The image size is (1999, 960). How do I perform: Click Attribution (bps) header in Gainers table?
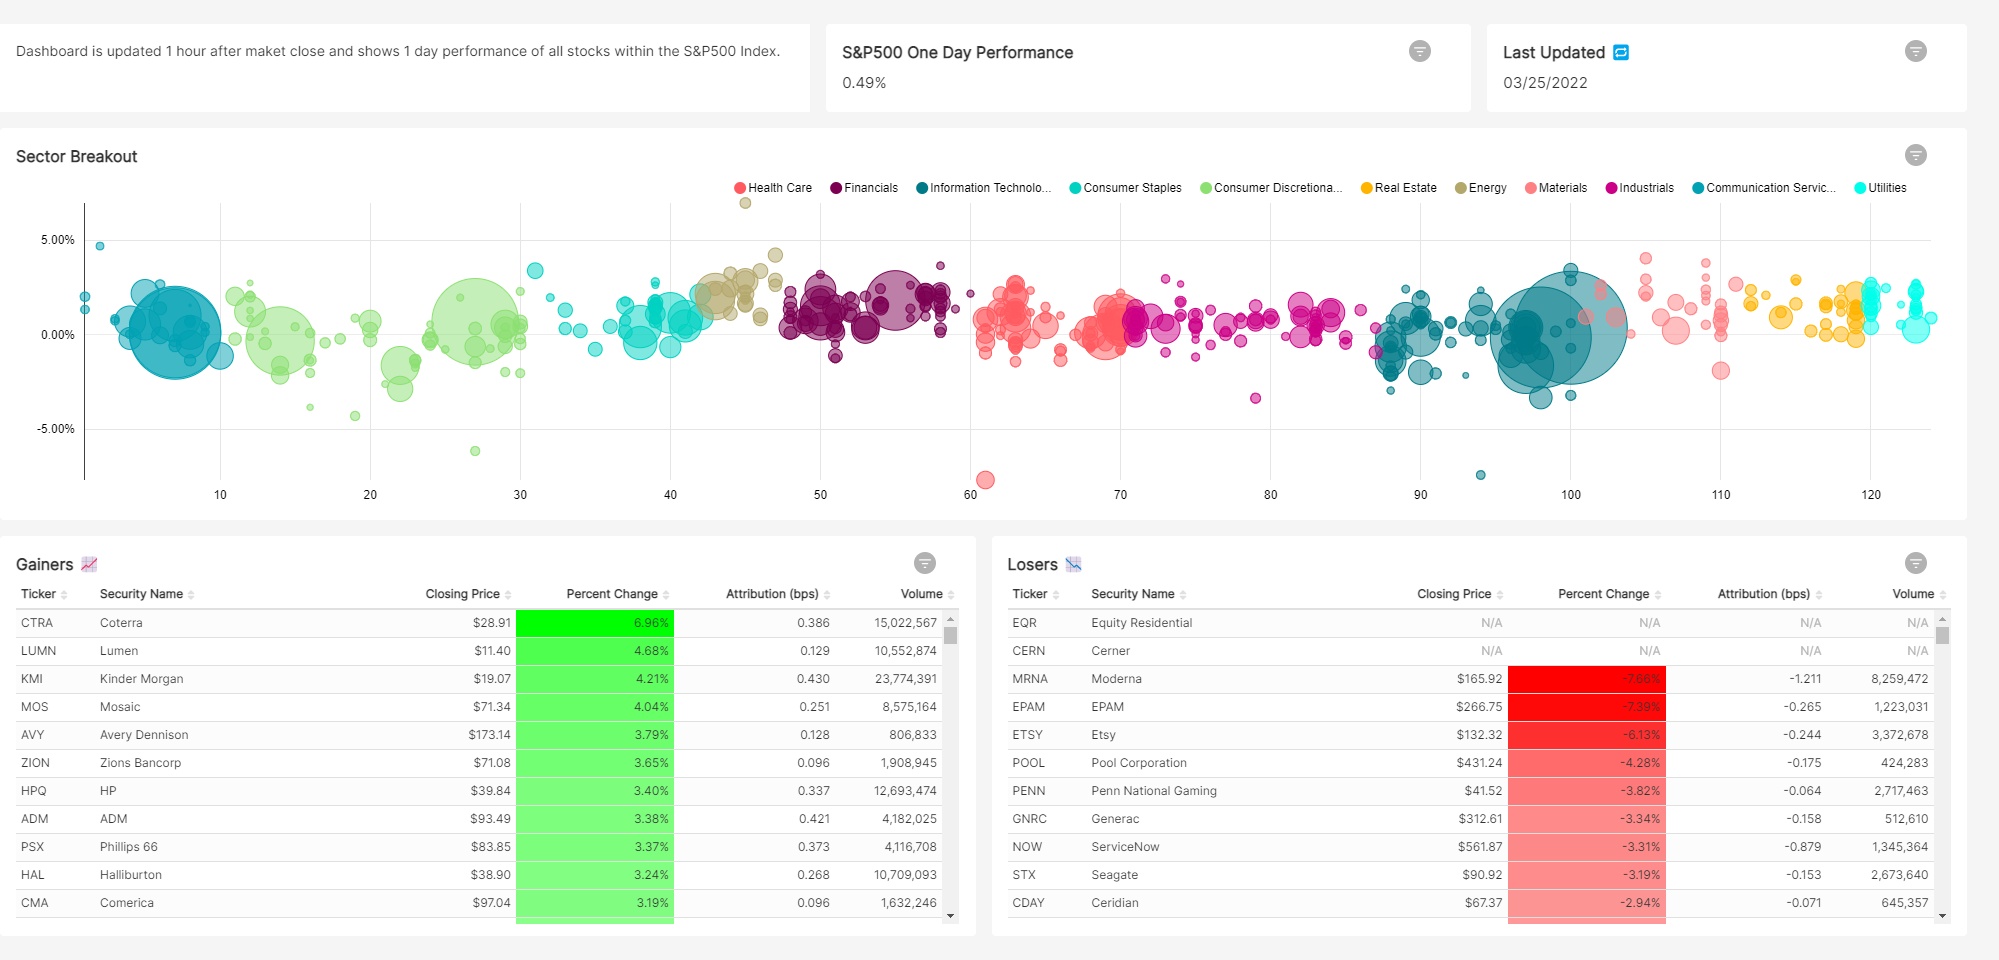[772, 594]
